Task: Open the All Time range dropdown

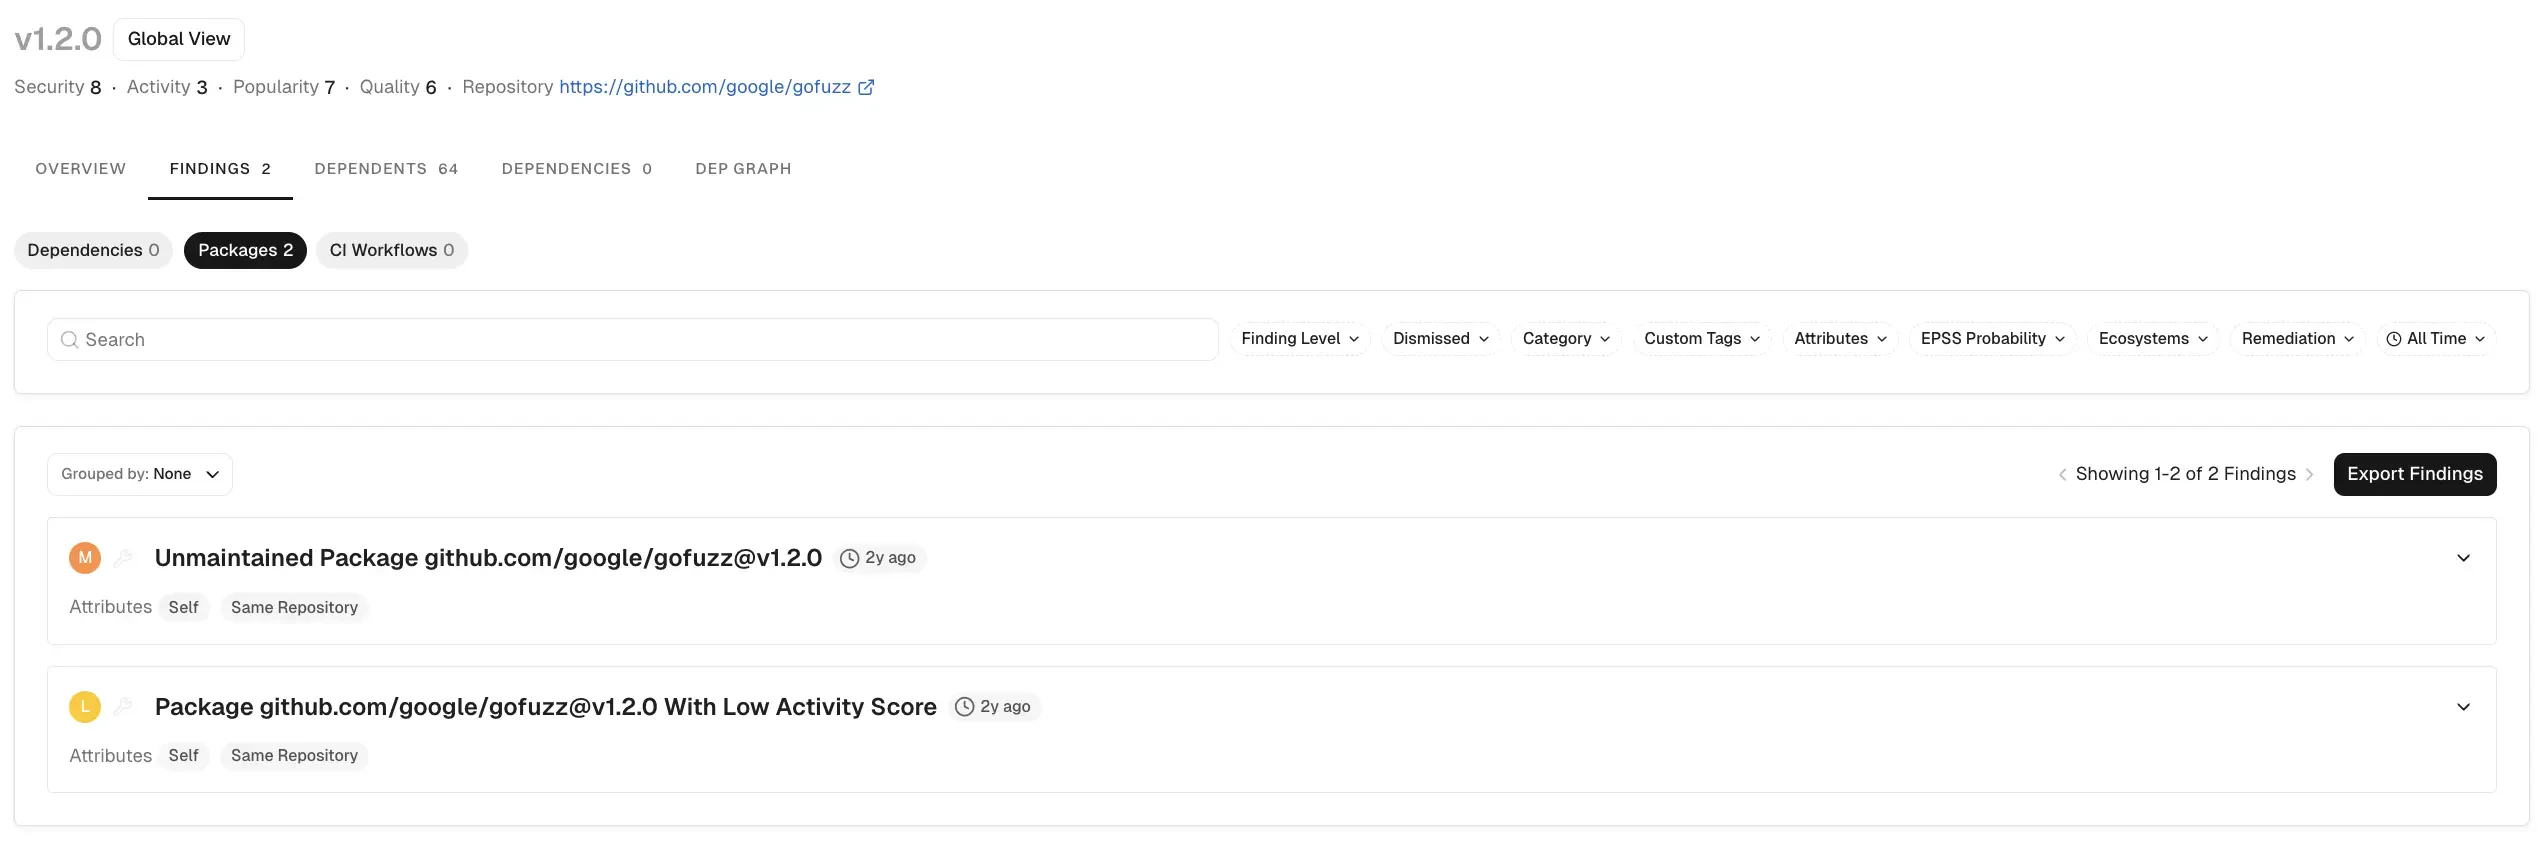Action: coord(2436,339)
